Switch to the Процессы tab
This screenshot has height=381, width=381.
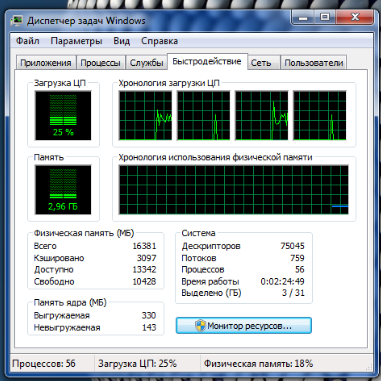click(100, 63)
